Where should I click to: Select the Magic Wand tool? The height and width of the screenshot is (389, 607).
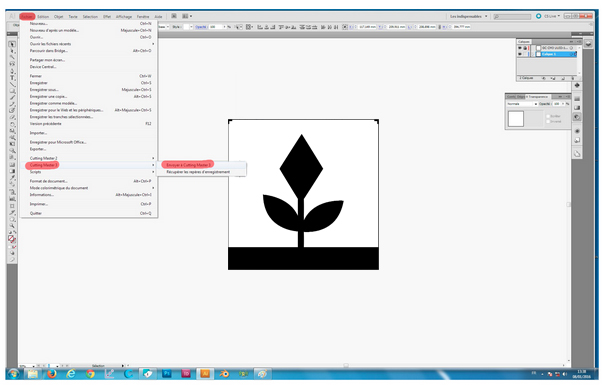click(12, 57)
